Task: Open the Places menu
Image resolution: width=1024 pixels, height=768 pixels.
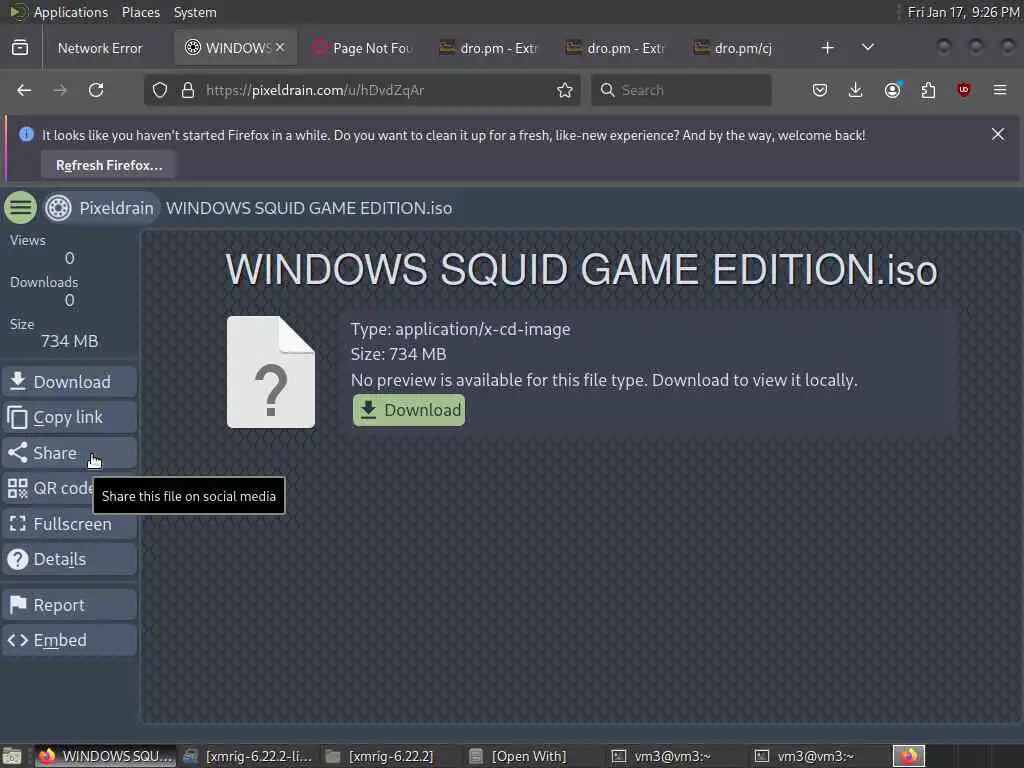Action: (140, 12)
